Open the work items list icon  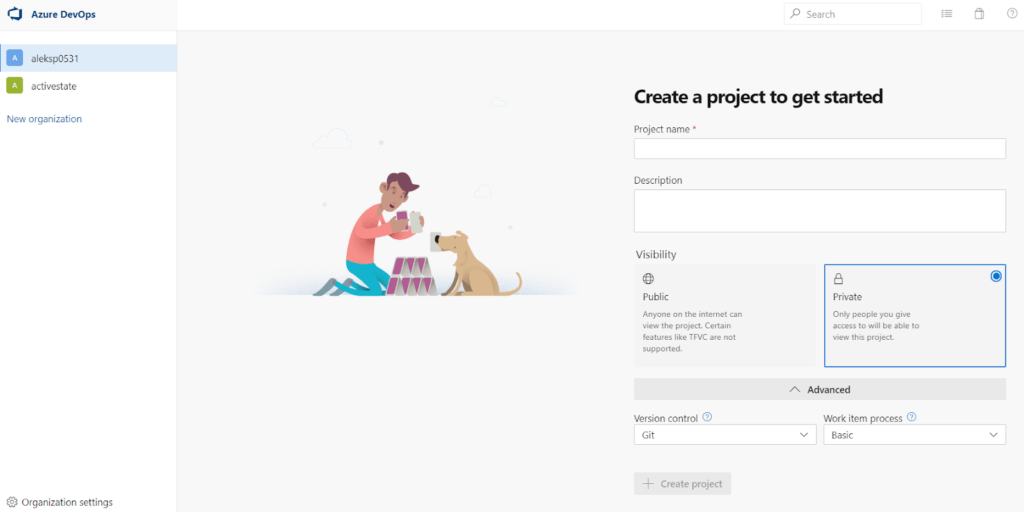(x=947, y=14)
